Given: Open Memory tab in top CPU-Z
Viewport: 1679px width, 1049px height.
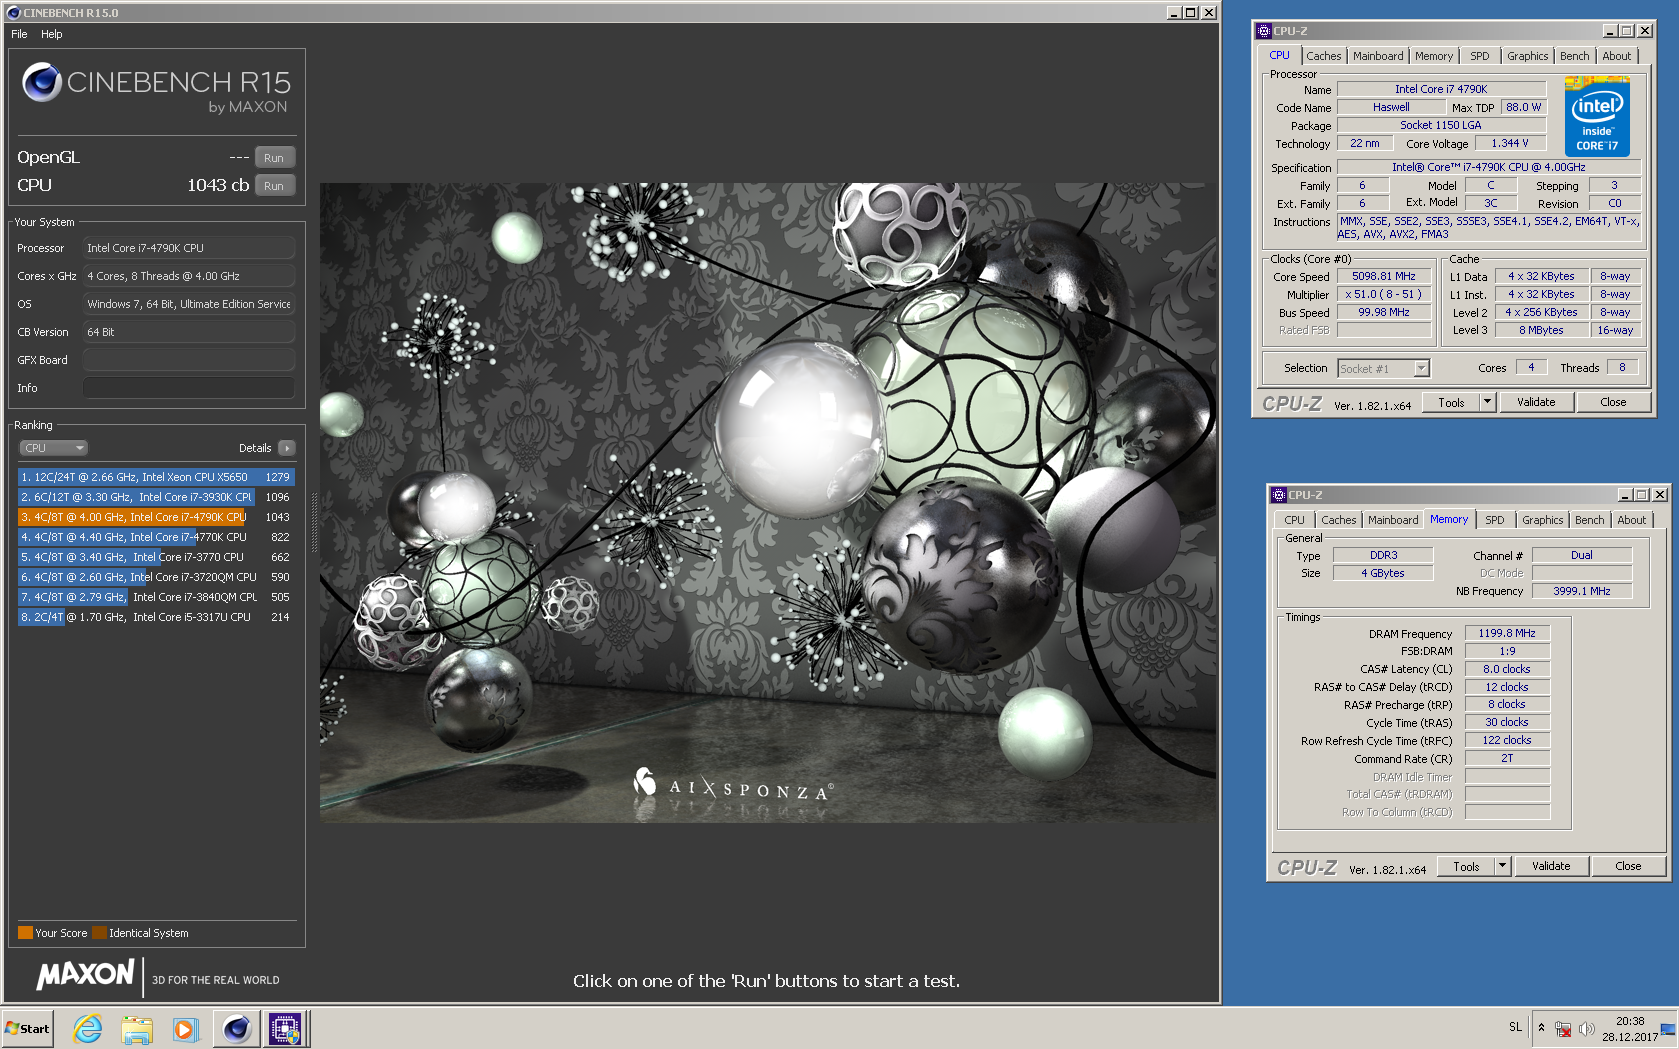Looking at the screenshot, I should [1433, 56].
